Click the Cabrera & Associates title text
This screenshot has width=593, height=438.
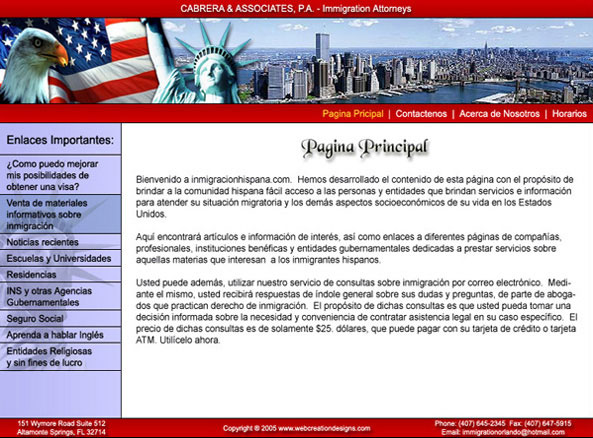296,8
